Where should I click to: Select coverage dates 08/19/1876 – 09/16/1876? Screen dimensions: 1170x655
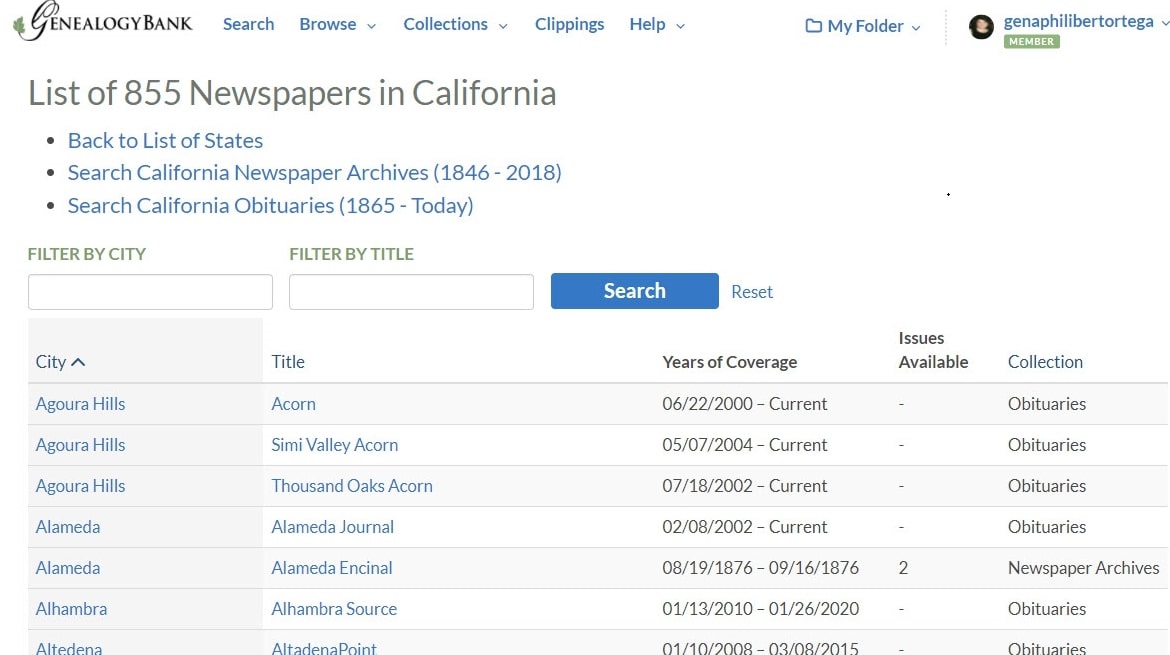760,568
